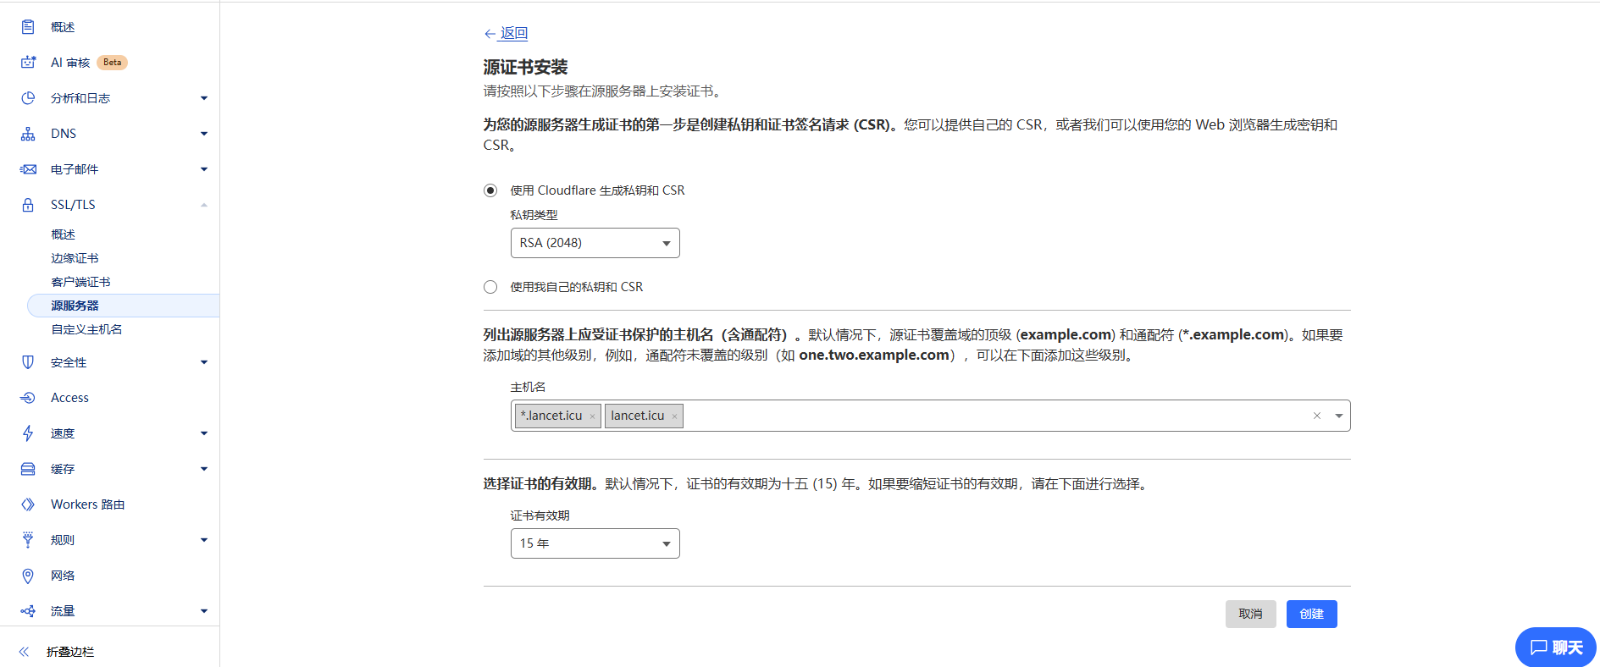Click the 创建 button

[1311, 614]
